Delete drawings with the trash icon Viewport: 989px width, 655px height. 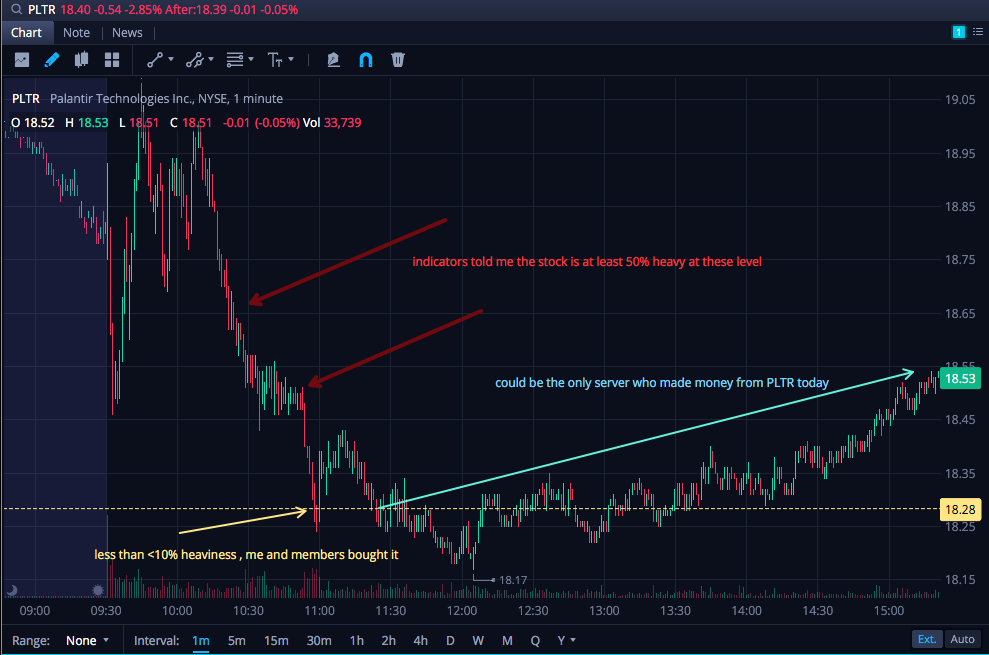click(397, 60)
